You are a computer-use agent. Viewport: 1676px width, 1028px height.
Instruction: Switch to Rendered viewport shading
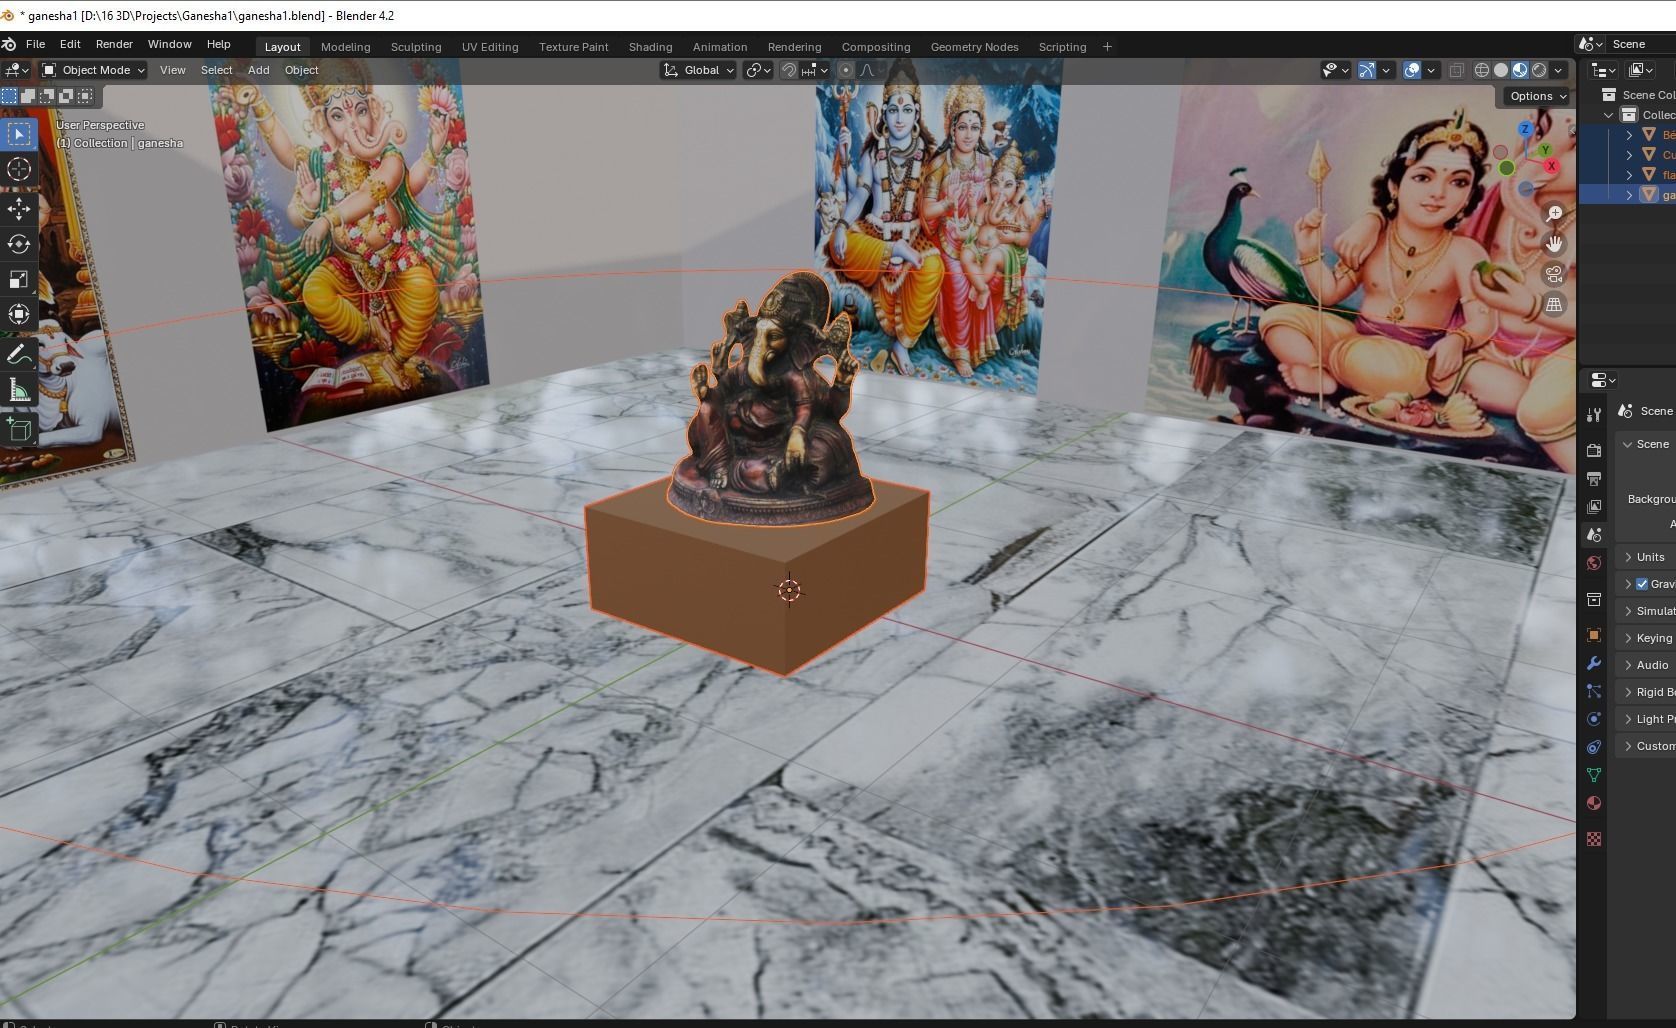click(1539, 70)
